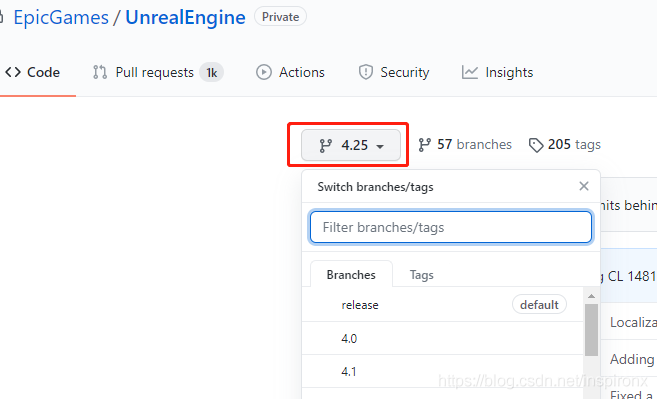657x399 pixels.
Task: Click the branch list scrollbar thumb
Action: (x=591, y=330)
